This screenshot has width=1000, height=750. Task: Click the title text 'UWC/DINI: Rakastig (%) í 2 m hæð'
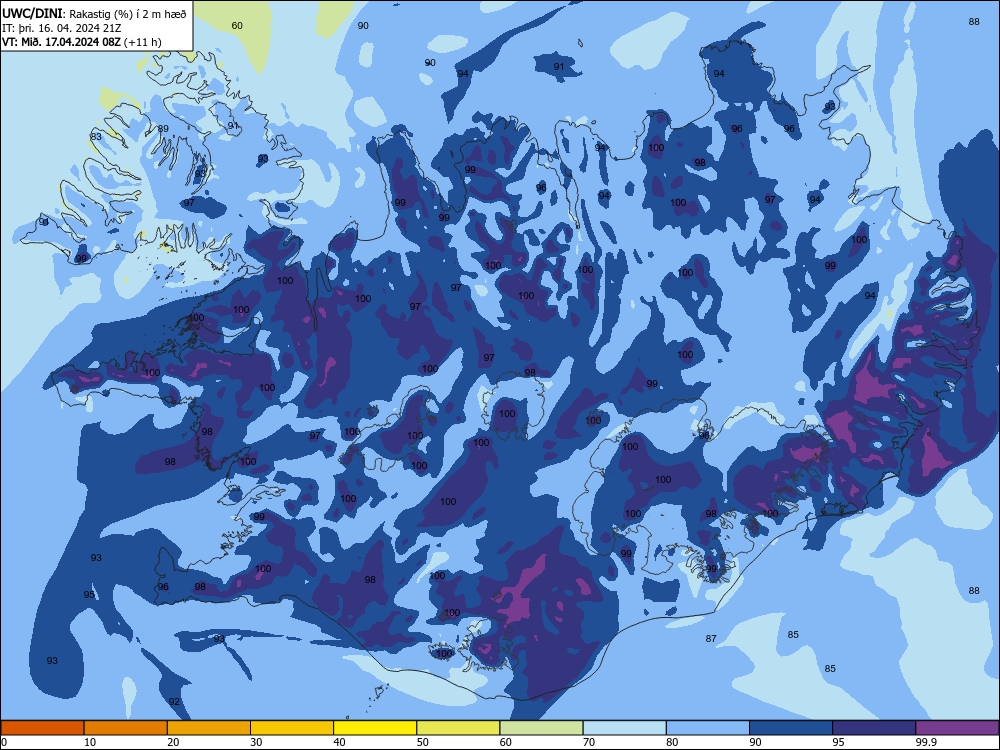[x=94, y=14]
